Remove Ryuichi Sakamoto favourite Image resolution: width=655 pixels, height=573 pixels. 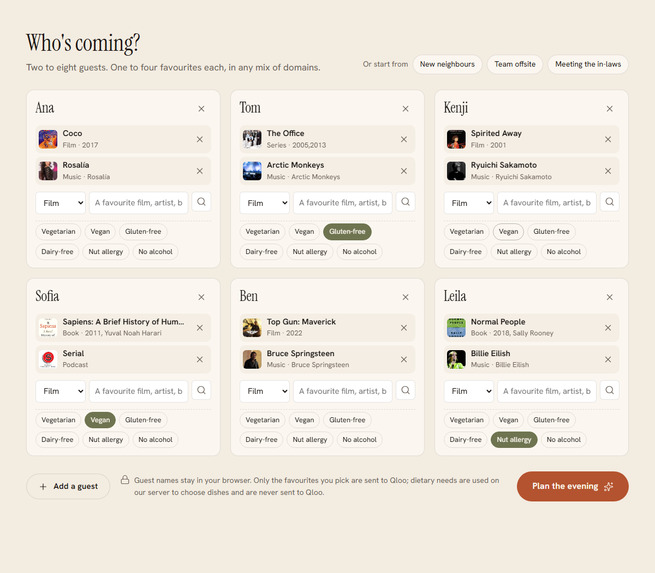click(608, 171)
